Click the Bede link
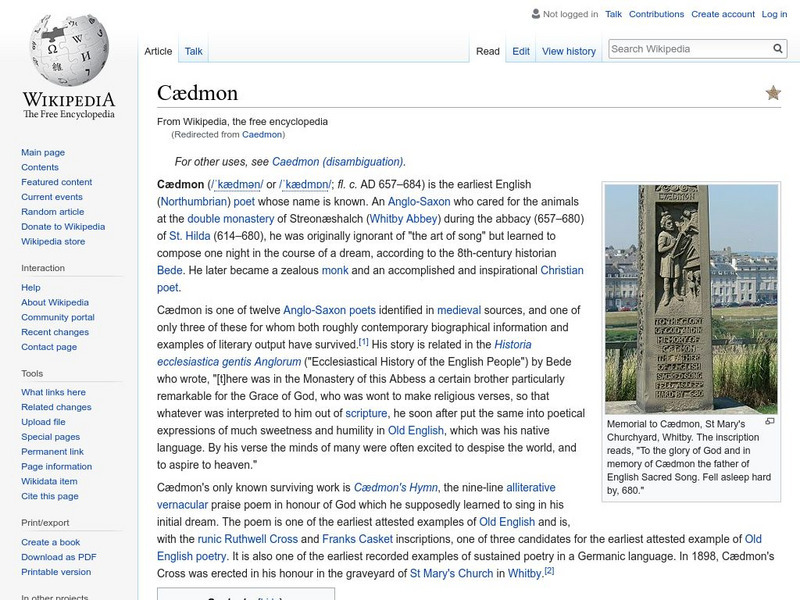The width and height of the screenshot is (800, 600). 169,270
